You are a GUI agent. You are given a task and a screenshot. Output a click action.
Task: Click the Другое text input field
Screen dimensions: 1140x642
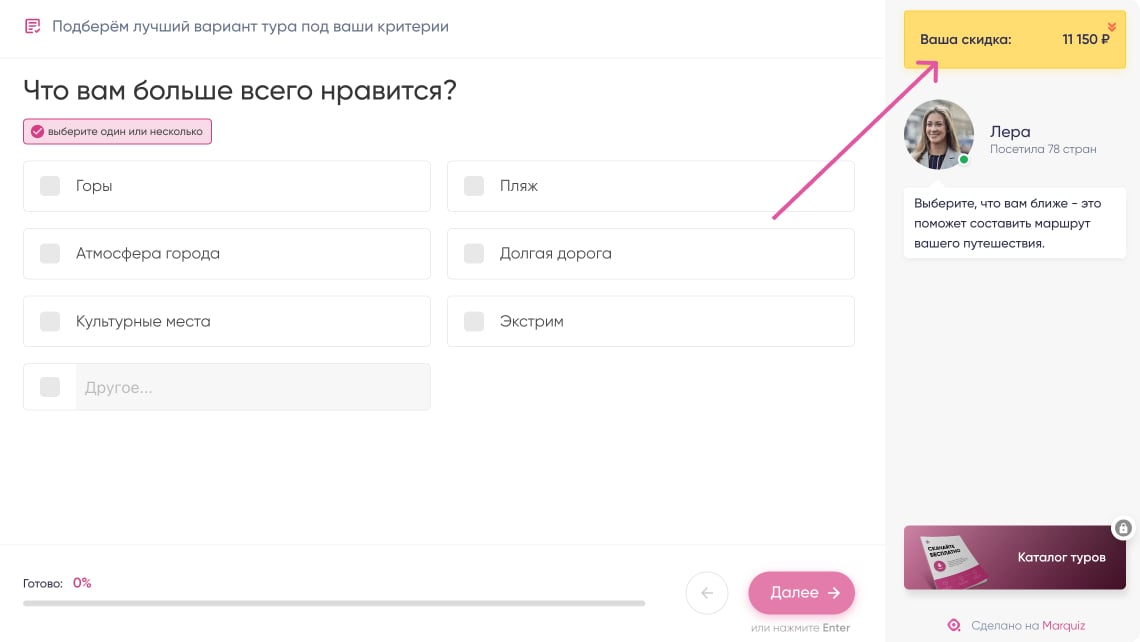click(250, 387)
